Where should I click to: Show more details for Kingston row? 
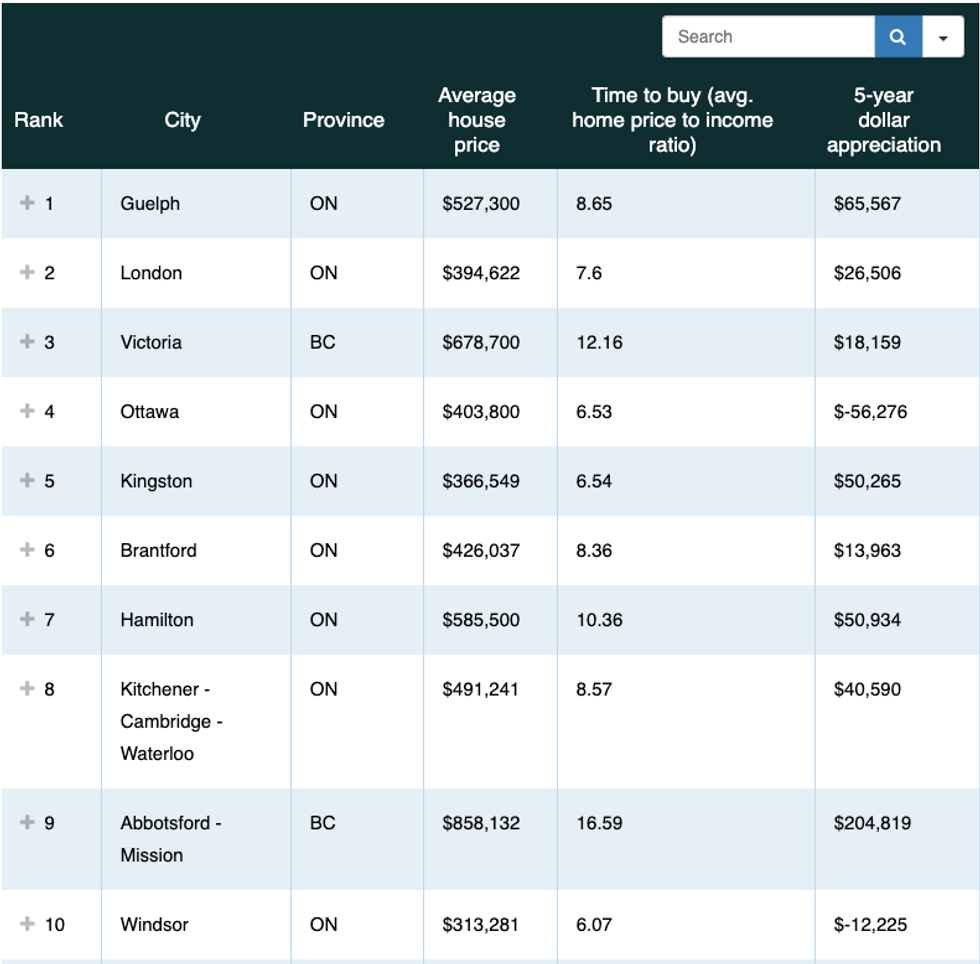(27, 480)
